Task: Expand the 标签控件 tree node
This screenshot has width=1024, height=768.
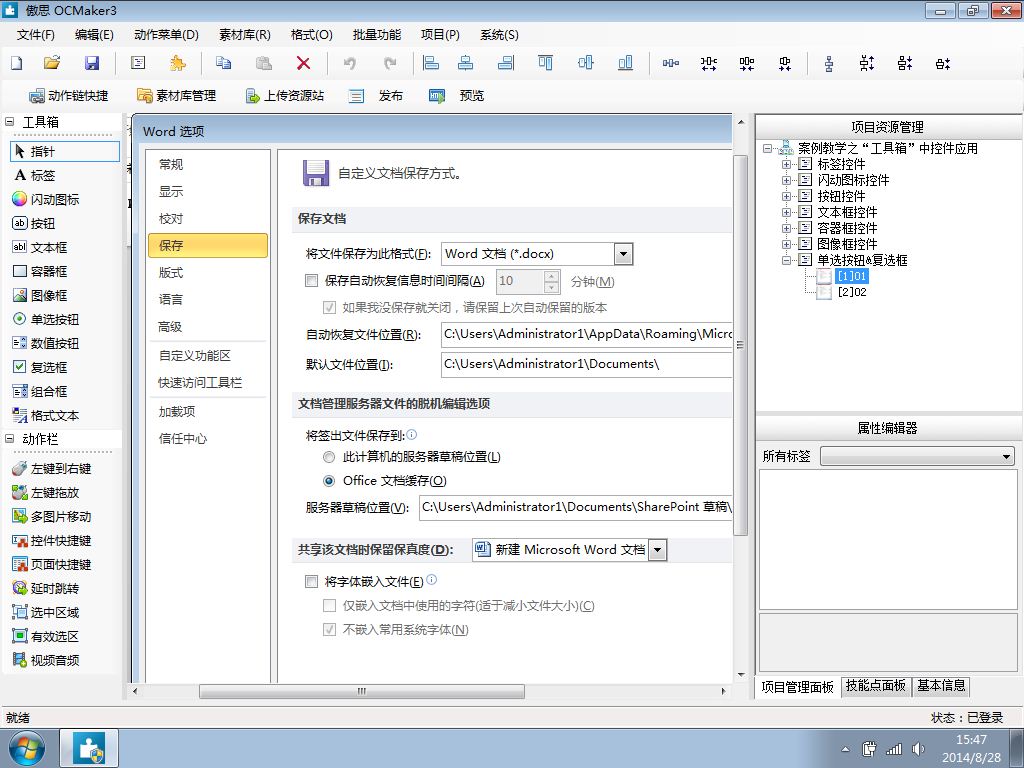Action: pyautogui.click(x=786, y=165)
